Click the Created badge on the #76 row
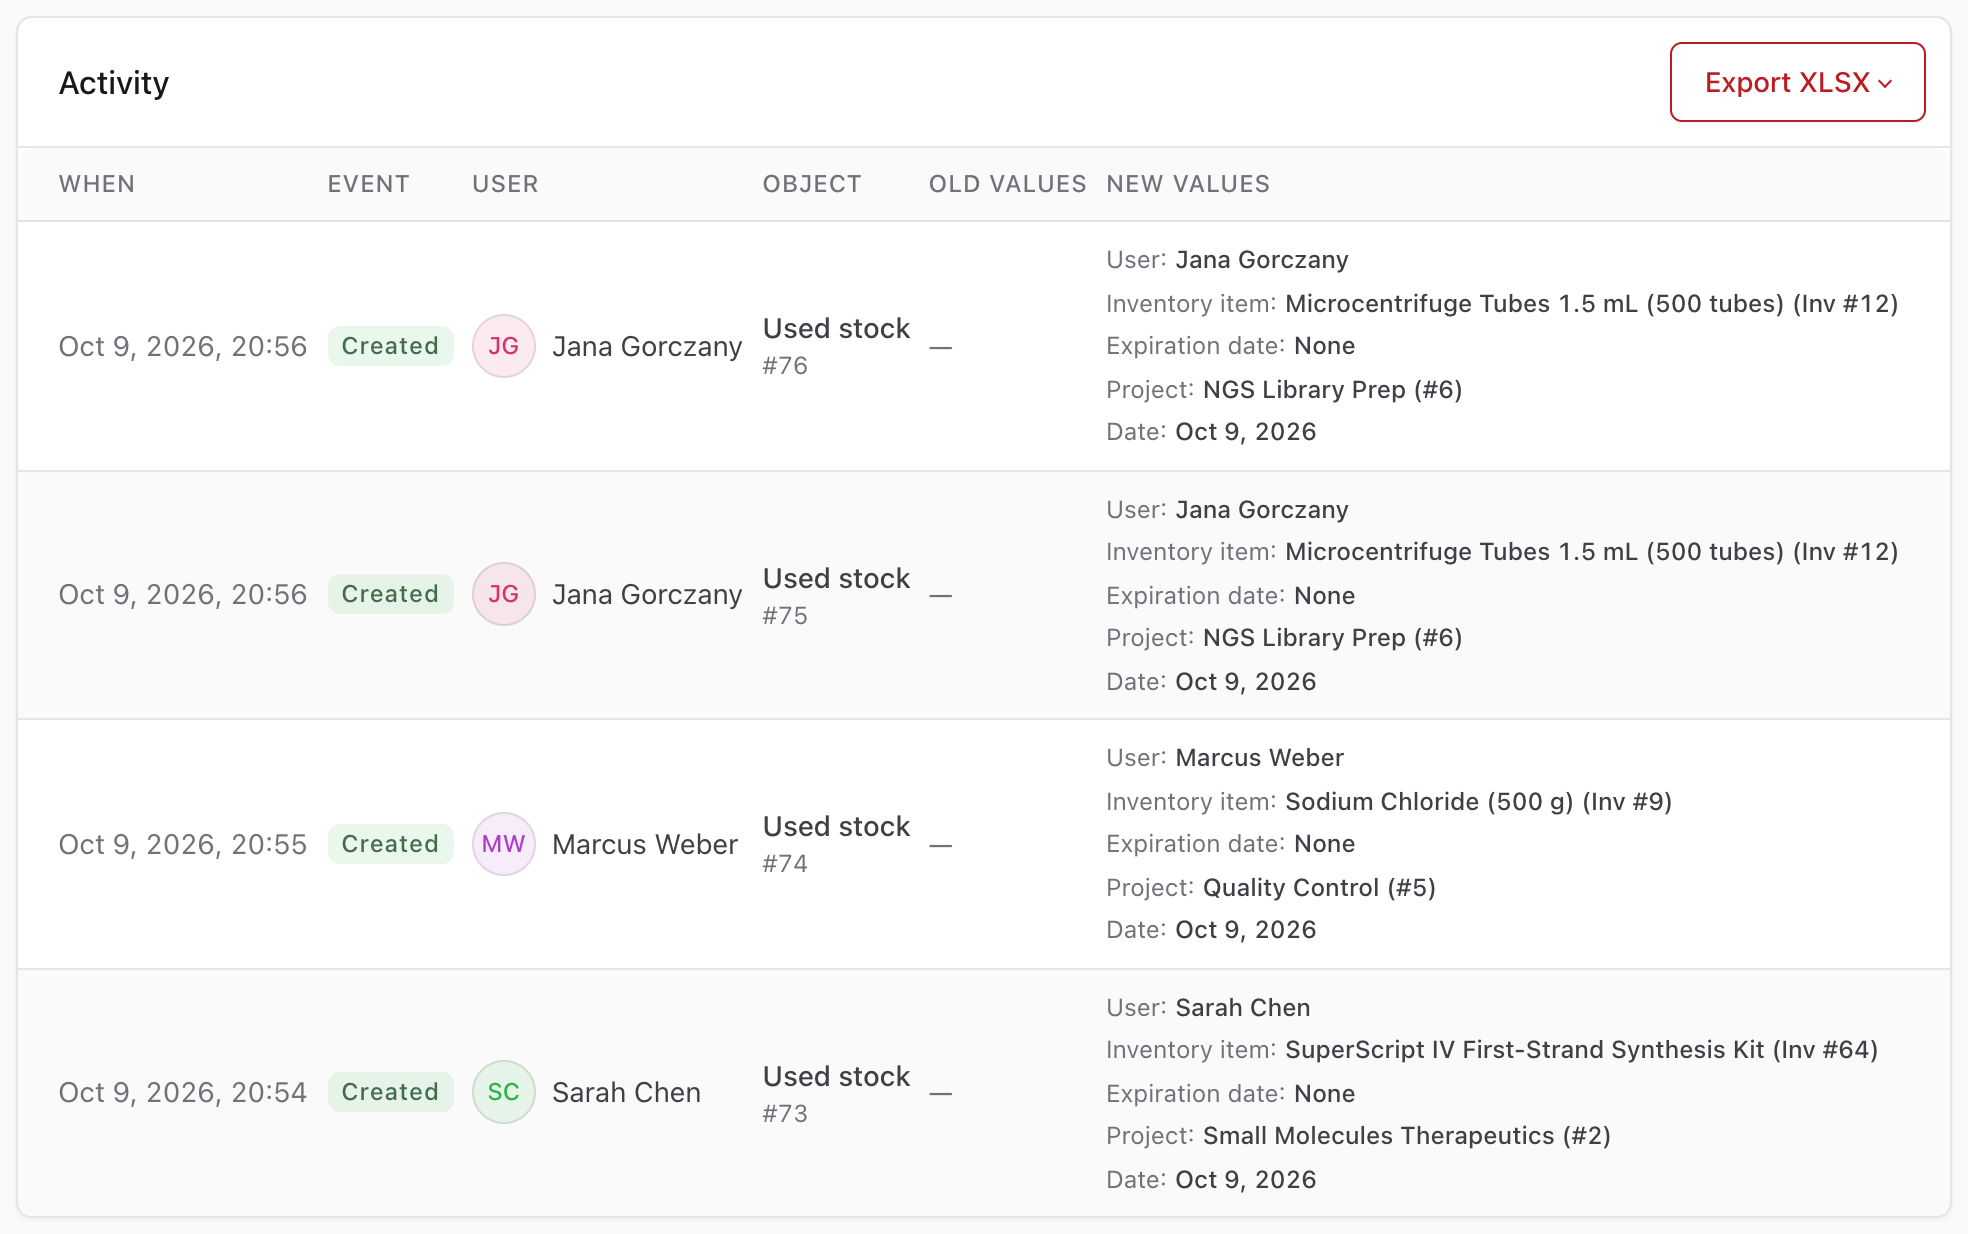This screenshot has width=1968, height=1234. point(390,346)
